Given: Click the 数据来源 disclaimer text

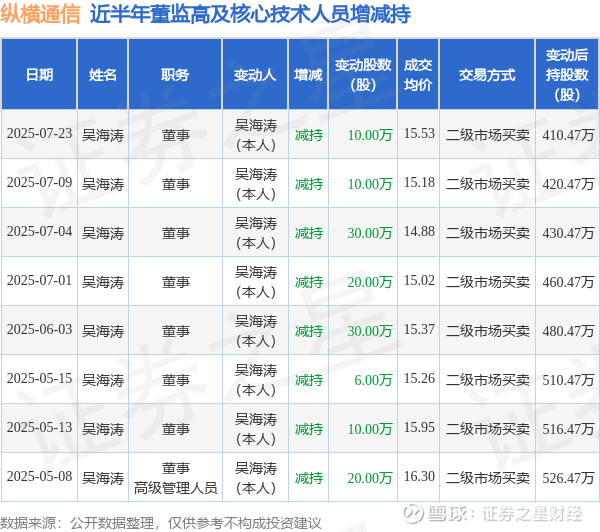Looking at the screenshot, I should click(161, 523).
